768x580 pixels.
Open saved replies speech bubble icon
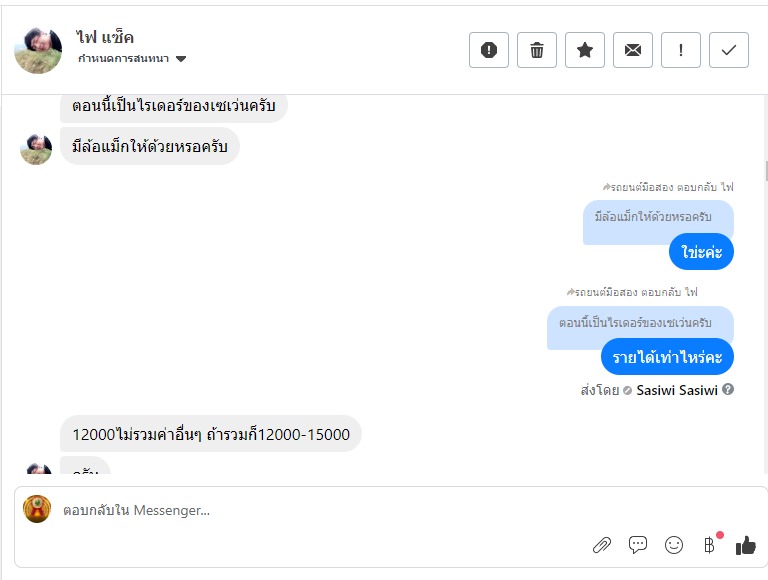click(x=638, y=545)
